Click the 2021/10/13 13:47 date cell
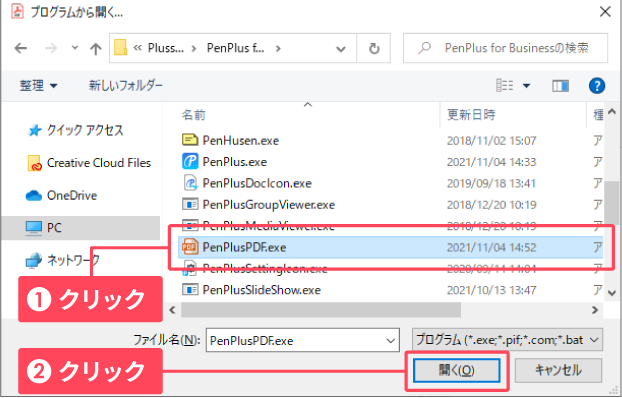This screenshot has height=398, width=622. click(491, 290)
